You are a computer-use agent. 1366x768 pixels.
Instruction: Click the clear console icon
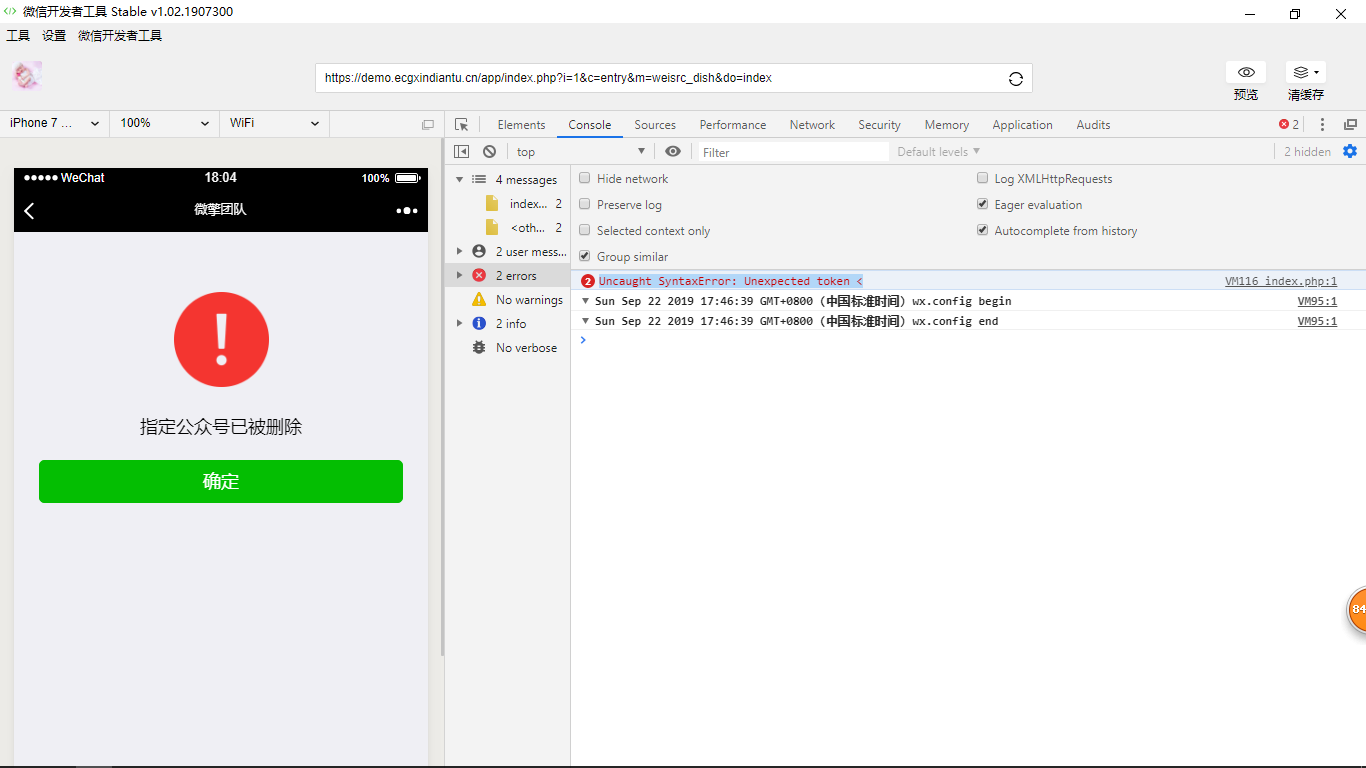489,152
